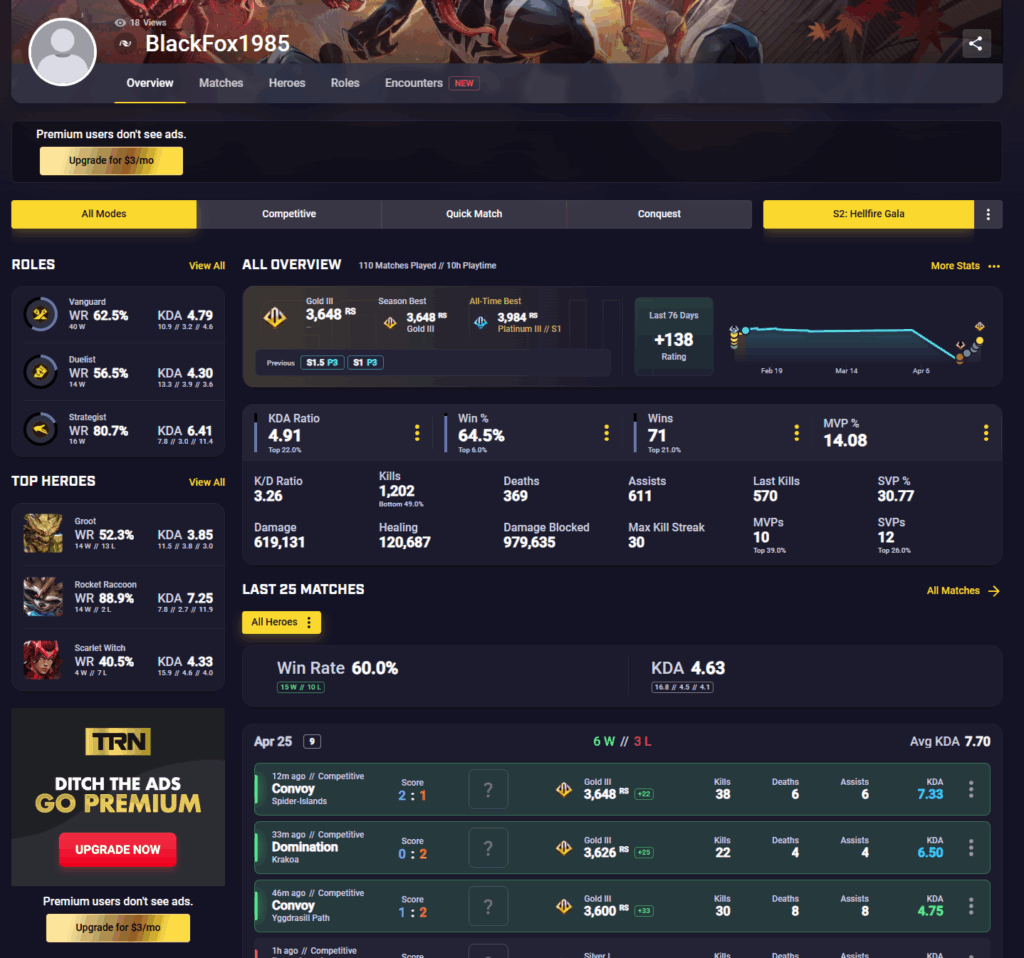Select the Competitive mode filter

pos(289,214)
